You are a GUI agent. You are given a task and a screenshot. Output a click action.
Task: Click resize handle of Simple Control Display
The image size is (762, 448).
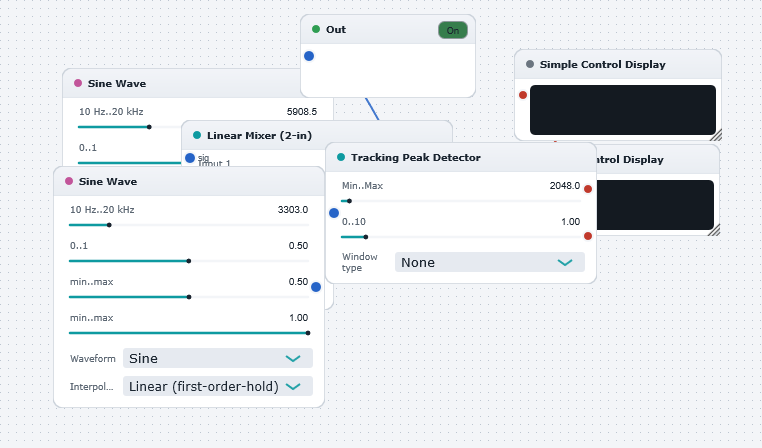pos(716,135)
